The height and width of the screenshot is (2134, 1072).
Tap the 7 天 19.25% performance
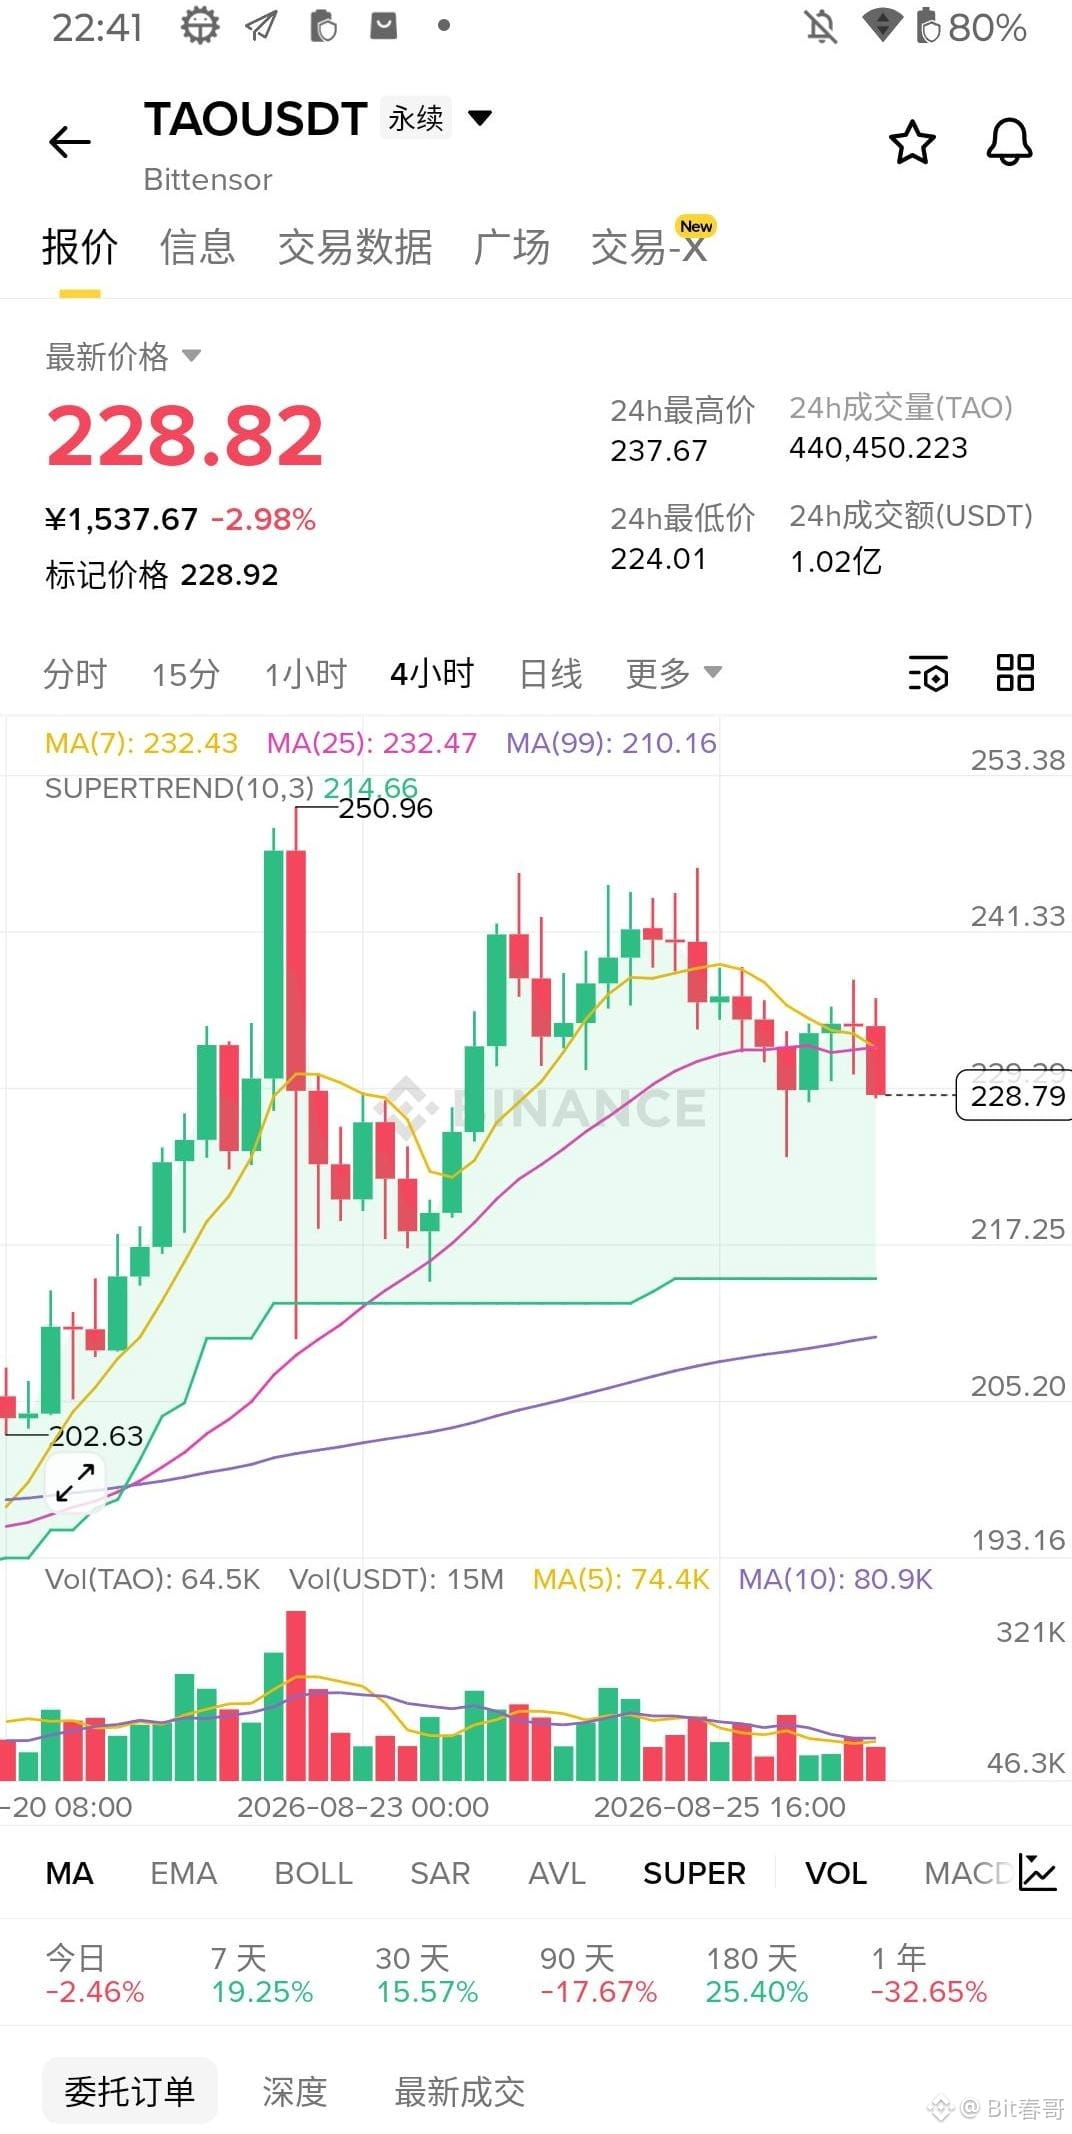[262, 1974]
